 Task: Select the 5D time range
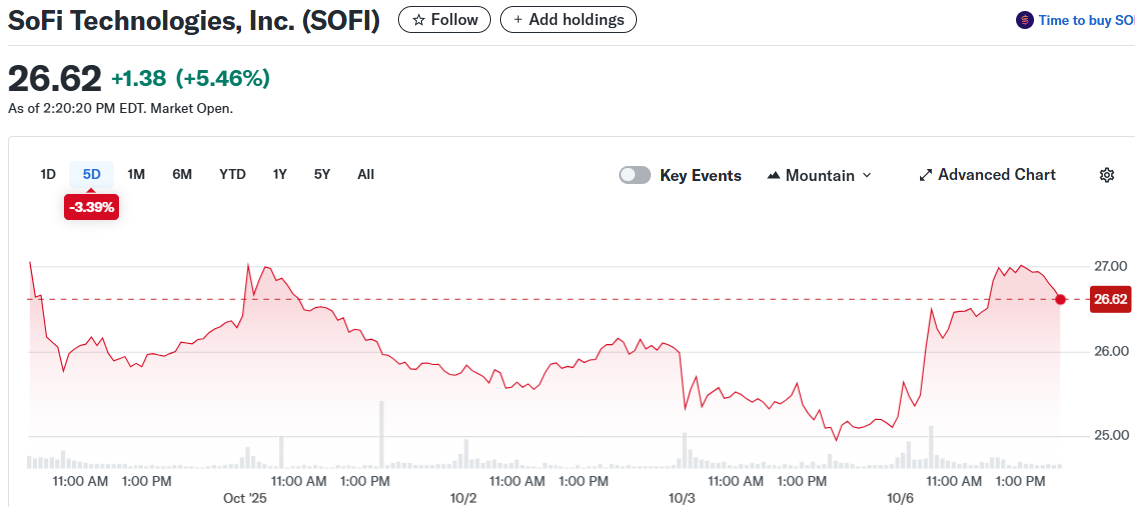tap(92, 174)
